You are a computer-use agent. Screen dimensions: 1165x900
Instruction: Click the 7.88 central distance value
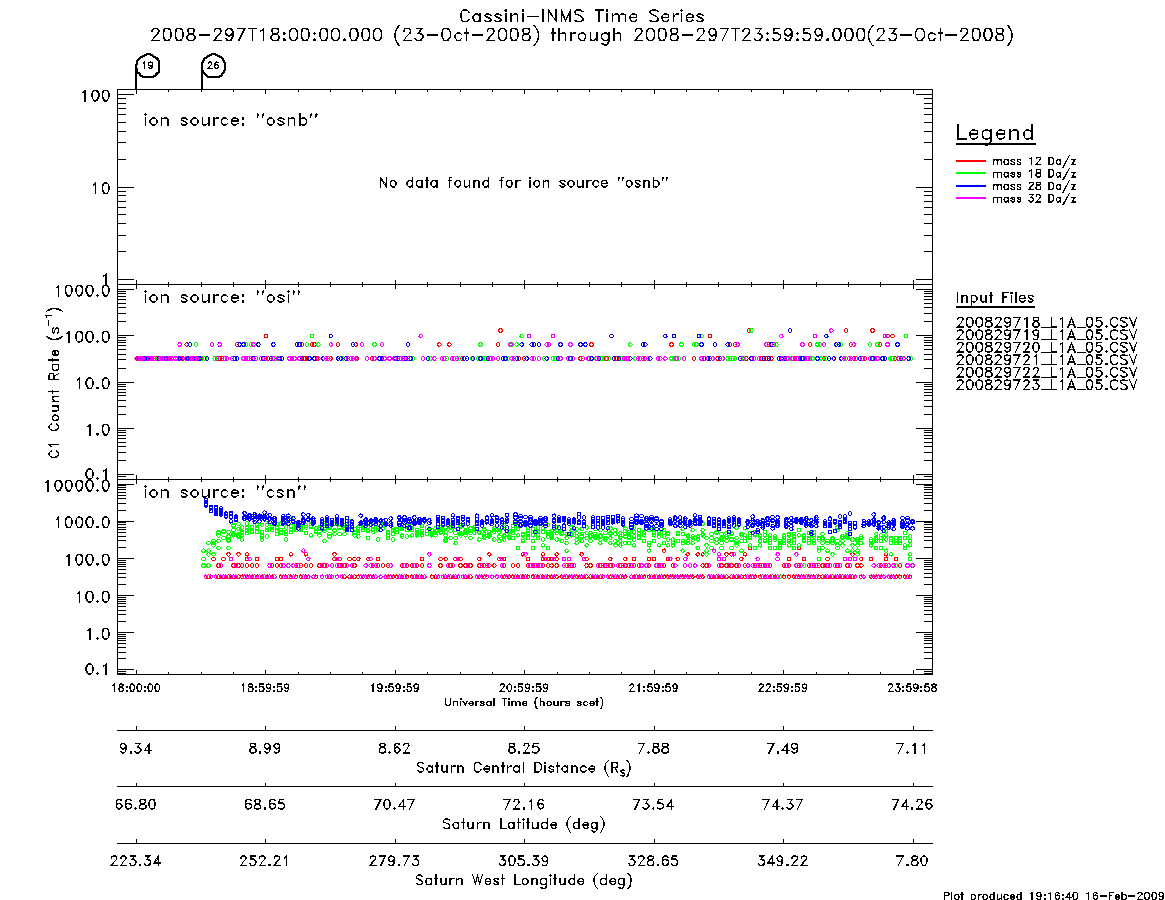coord(653,748)
